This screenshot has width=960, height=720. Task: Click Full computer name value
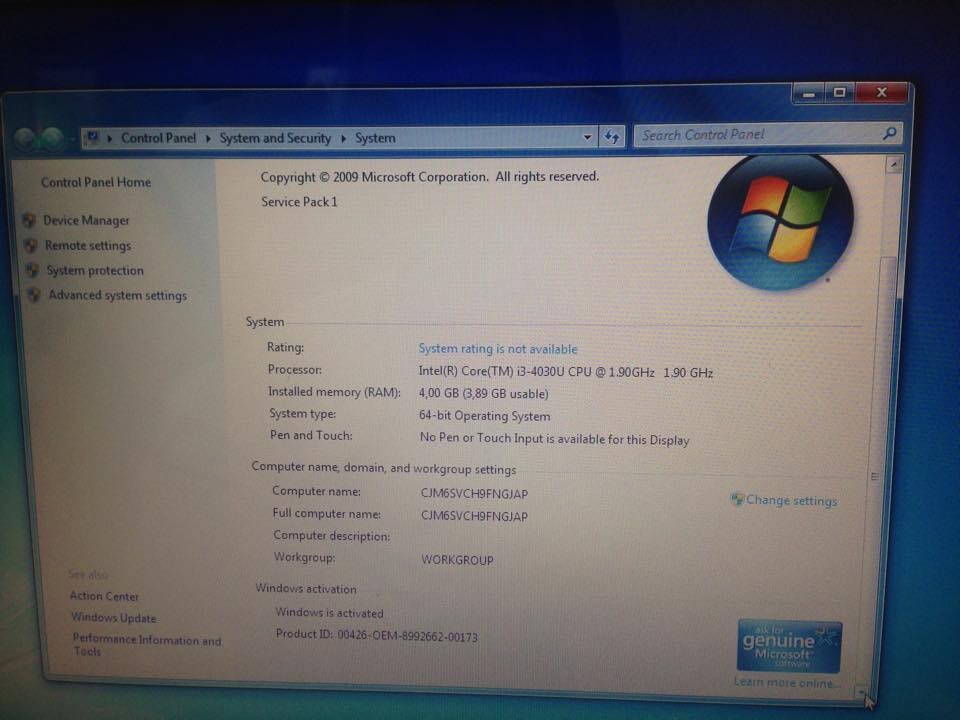click(474, 516)
